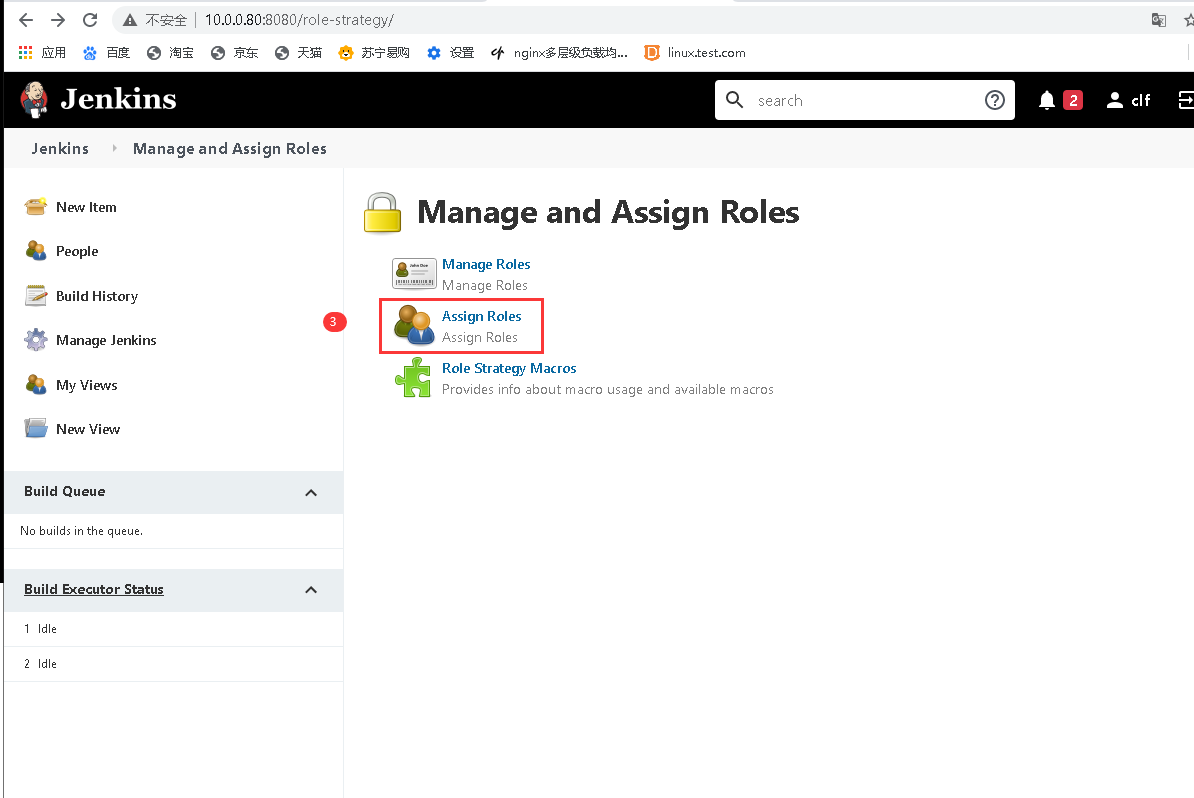Click the search help question mark icon

click(x=994, y=101)
